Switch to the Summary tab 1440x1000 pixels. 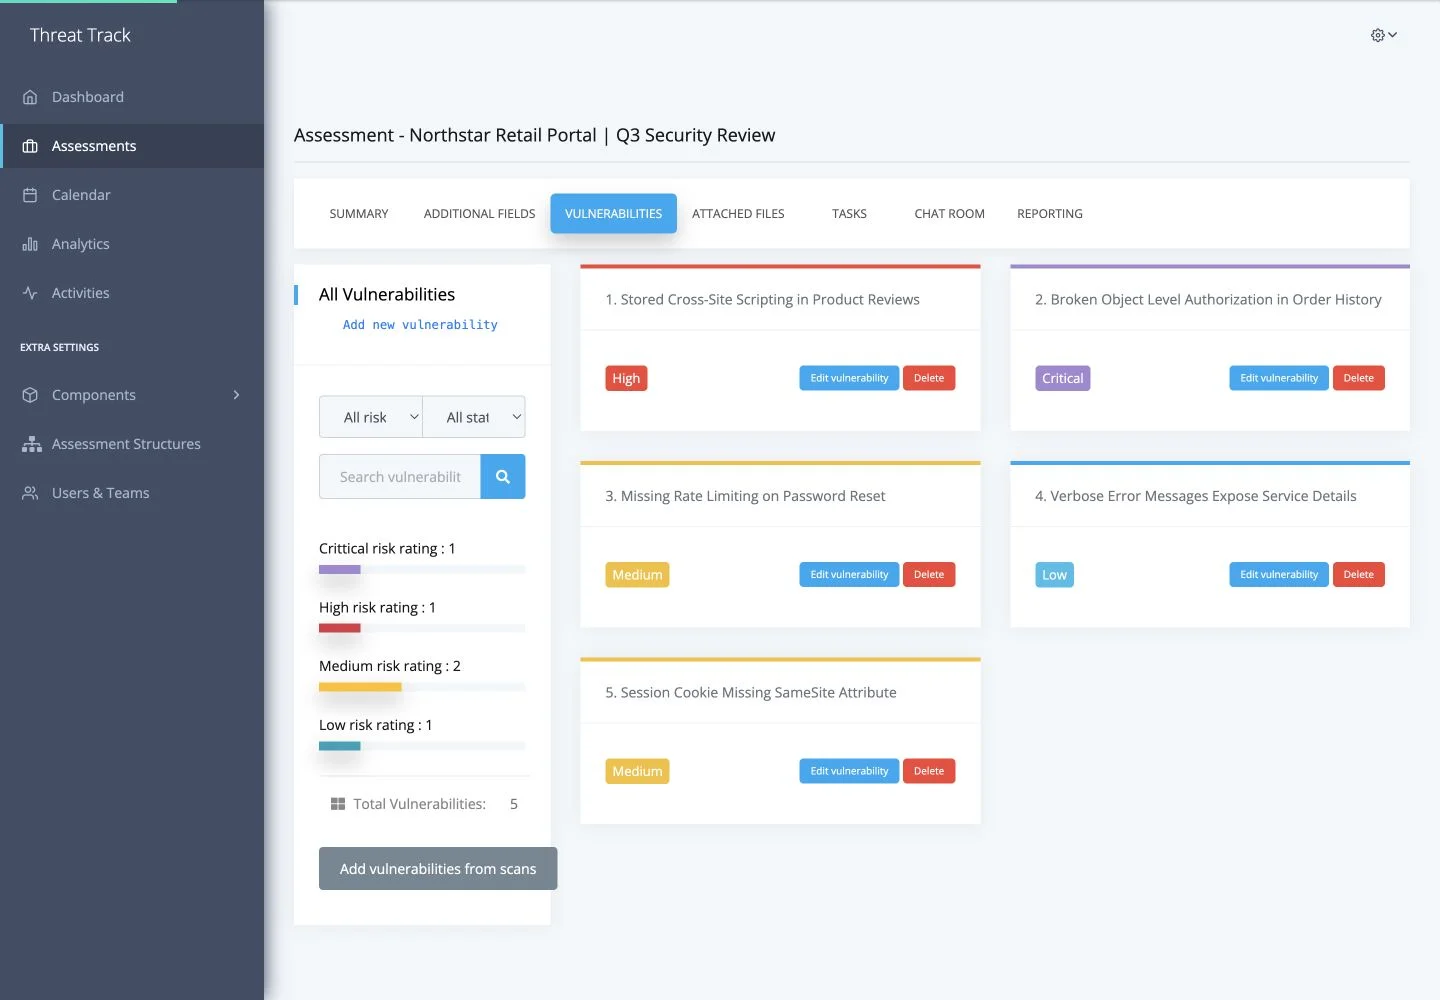coord(359,214)
